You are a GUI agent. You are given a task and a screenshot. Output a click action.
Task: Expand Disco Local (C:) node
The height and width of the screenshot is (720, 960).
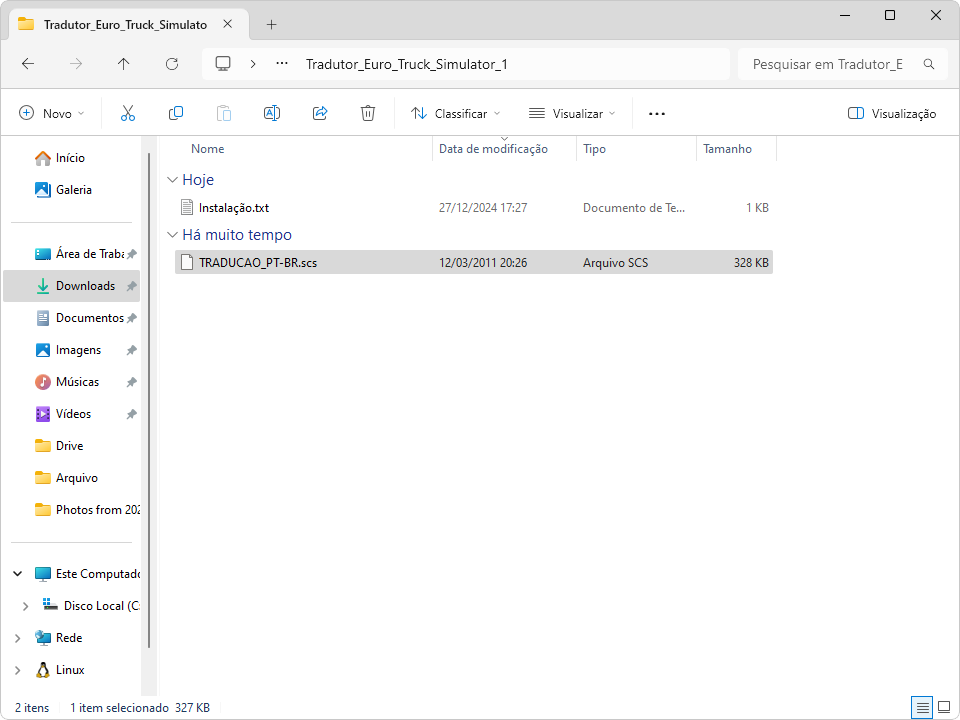tap(25, 606)
